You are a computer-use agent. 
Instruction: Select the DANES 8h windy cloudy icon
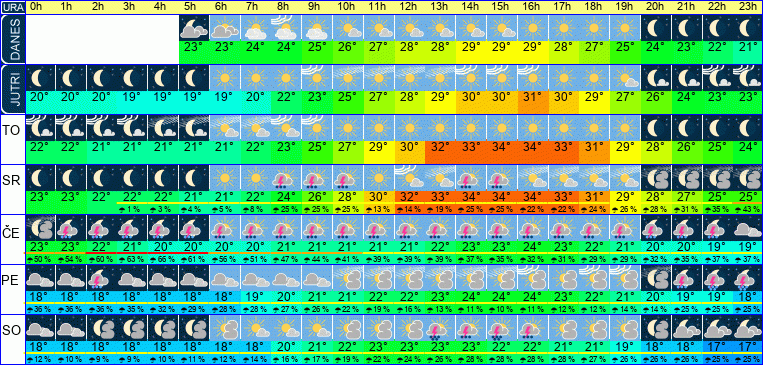(287, 28)
